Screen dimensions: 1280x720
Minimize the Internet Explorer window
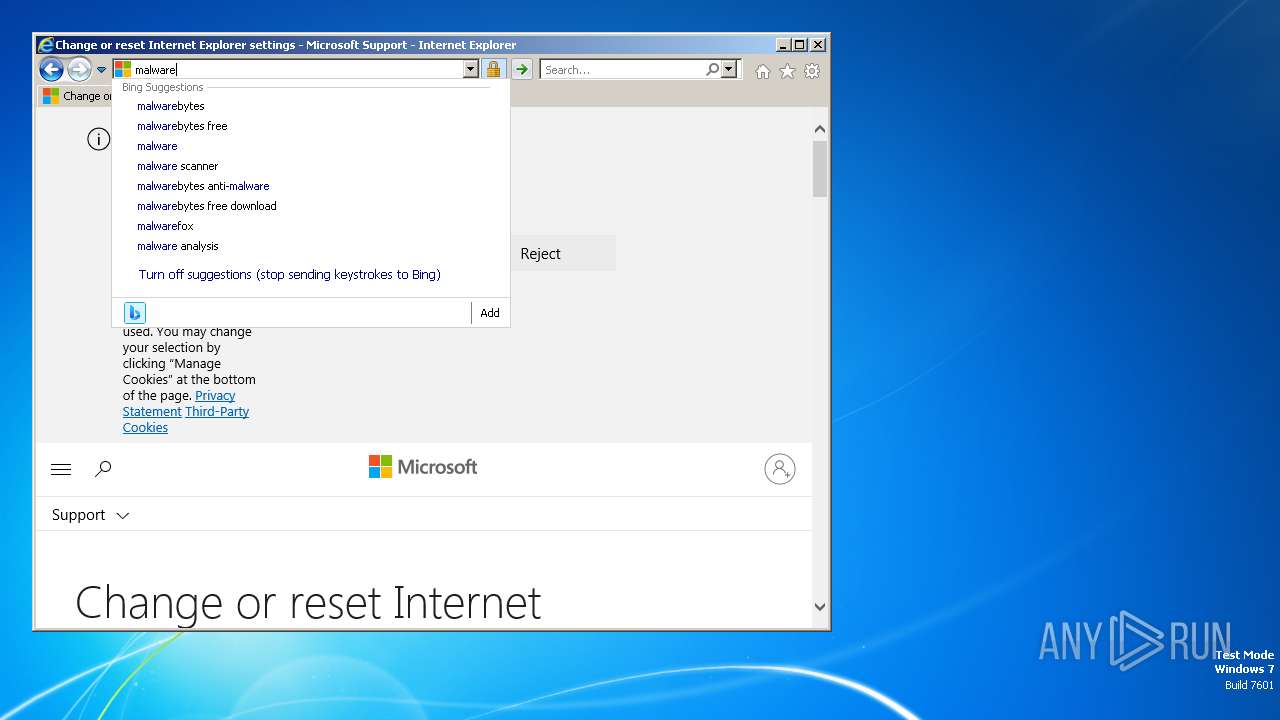(x=783, y=45)
